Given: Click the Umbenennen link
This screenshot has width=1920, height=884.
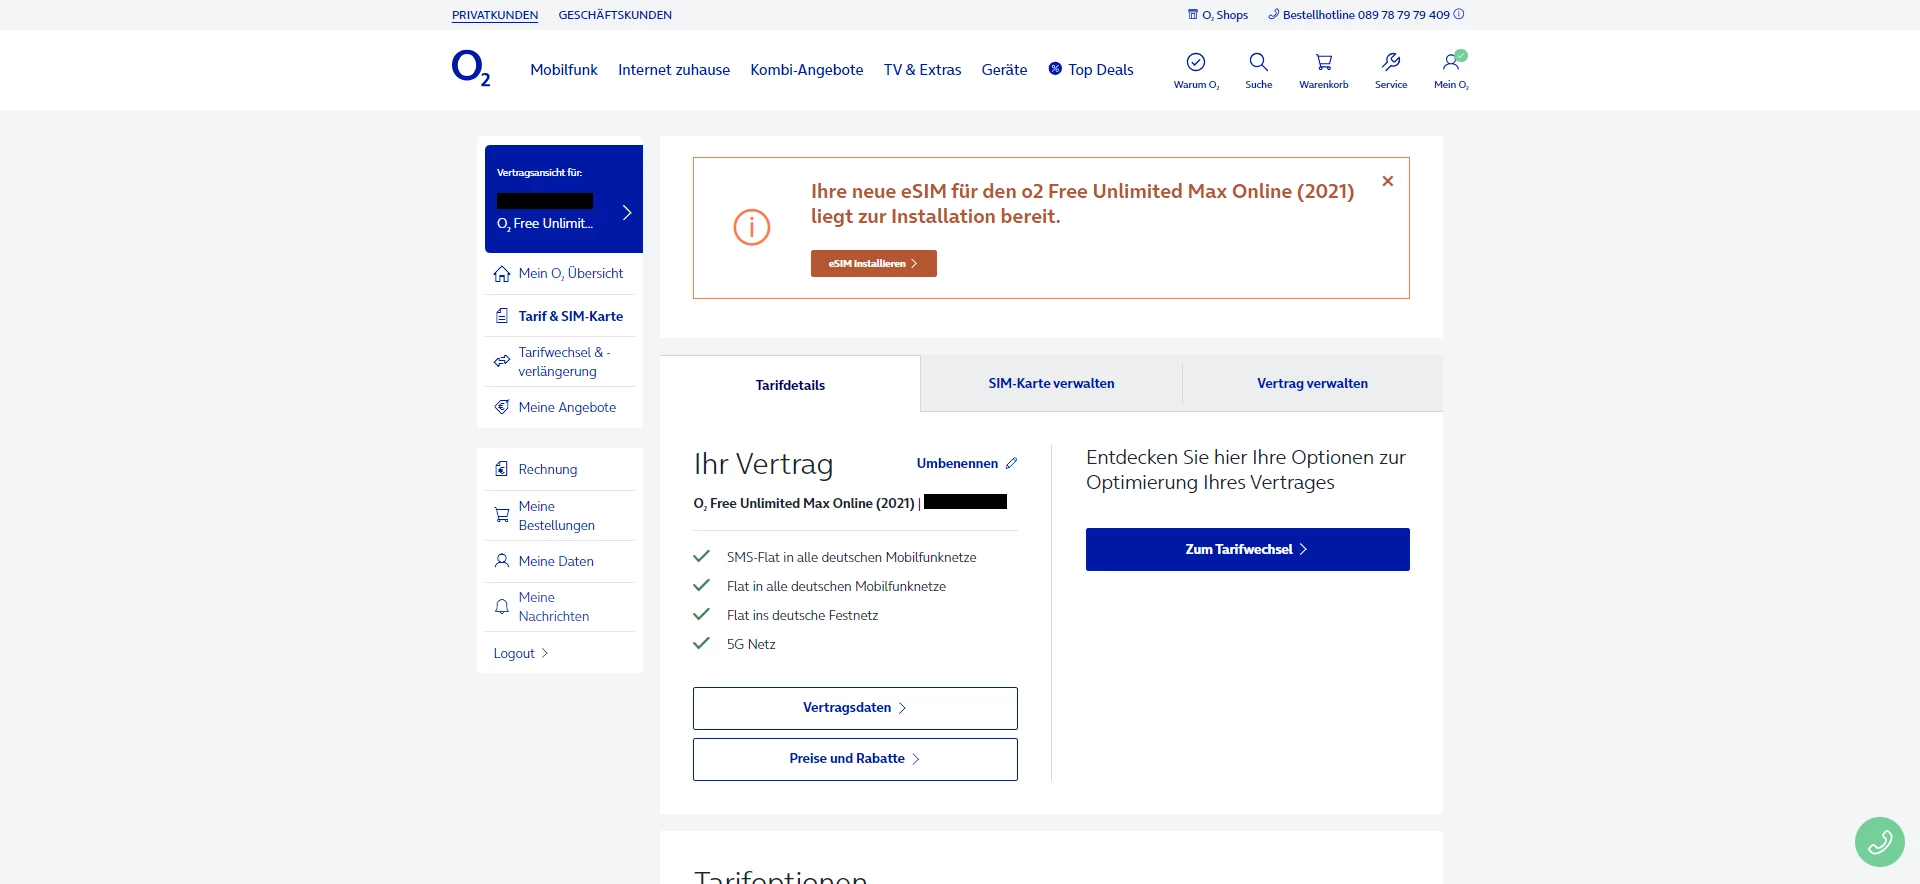Looking at the screenshot, I should pos(957,463).
